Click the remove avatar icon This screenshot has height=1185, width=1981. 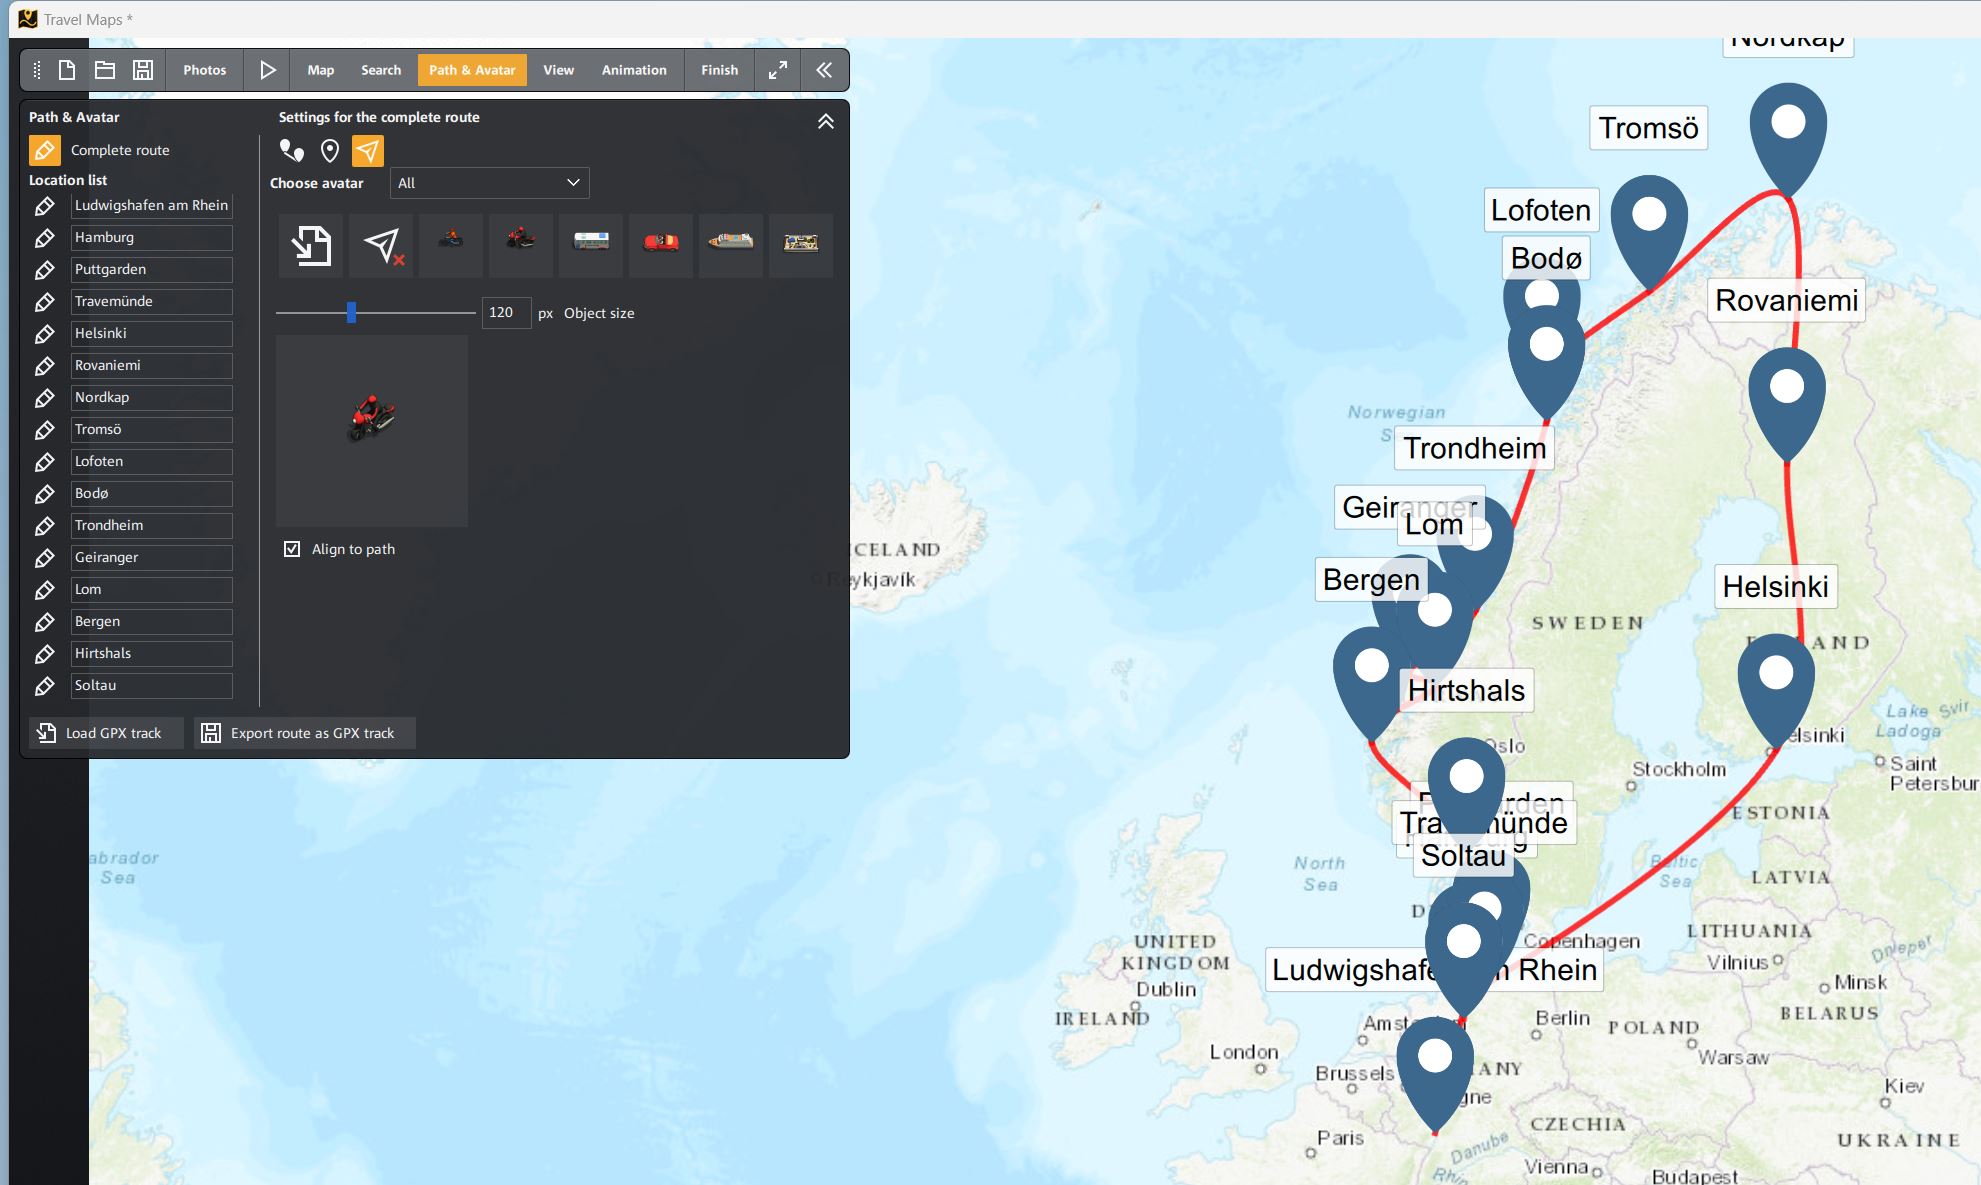pyautogui.click(x=382, y=245)
